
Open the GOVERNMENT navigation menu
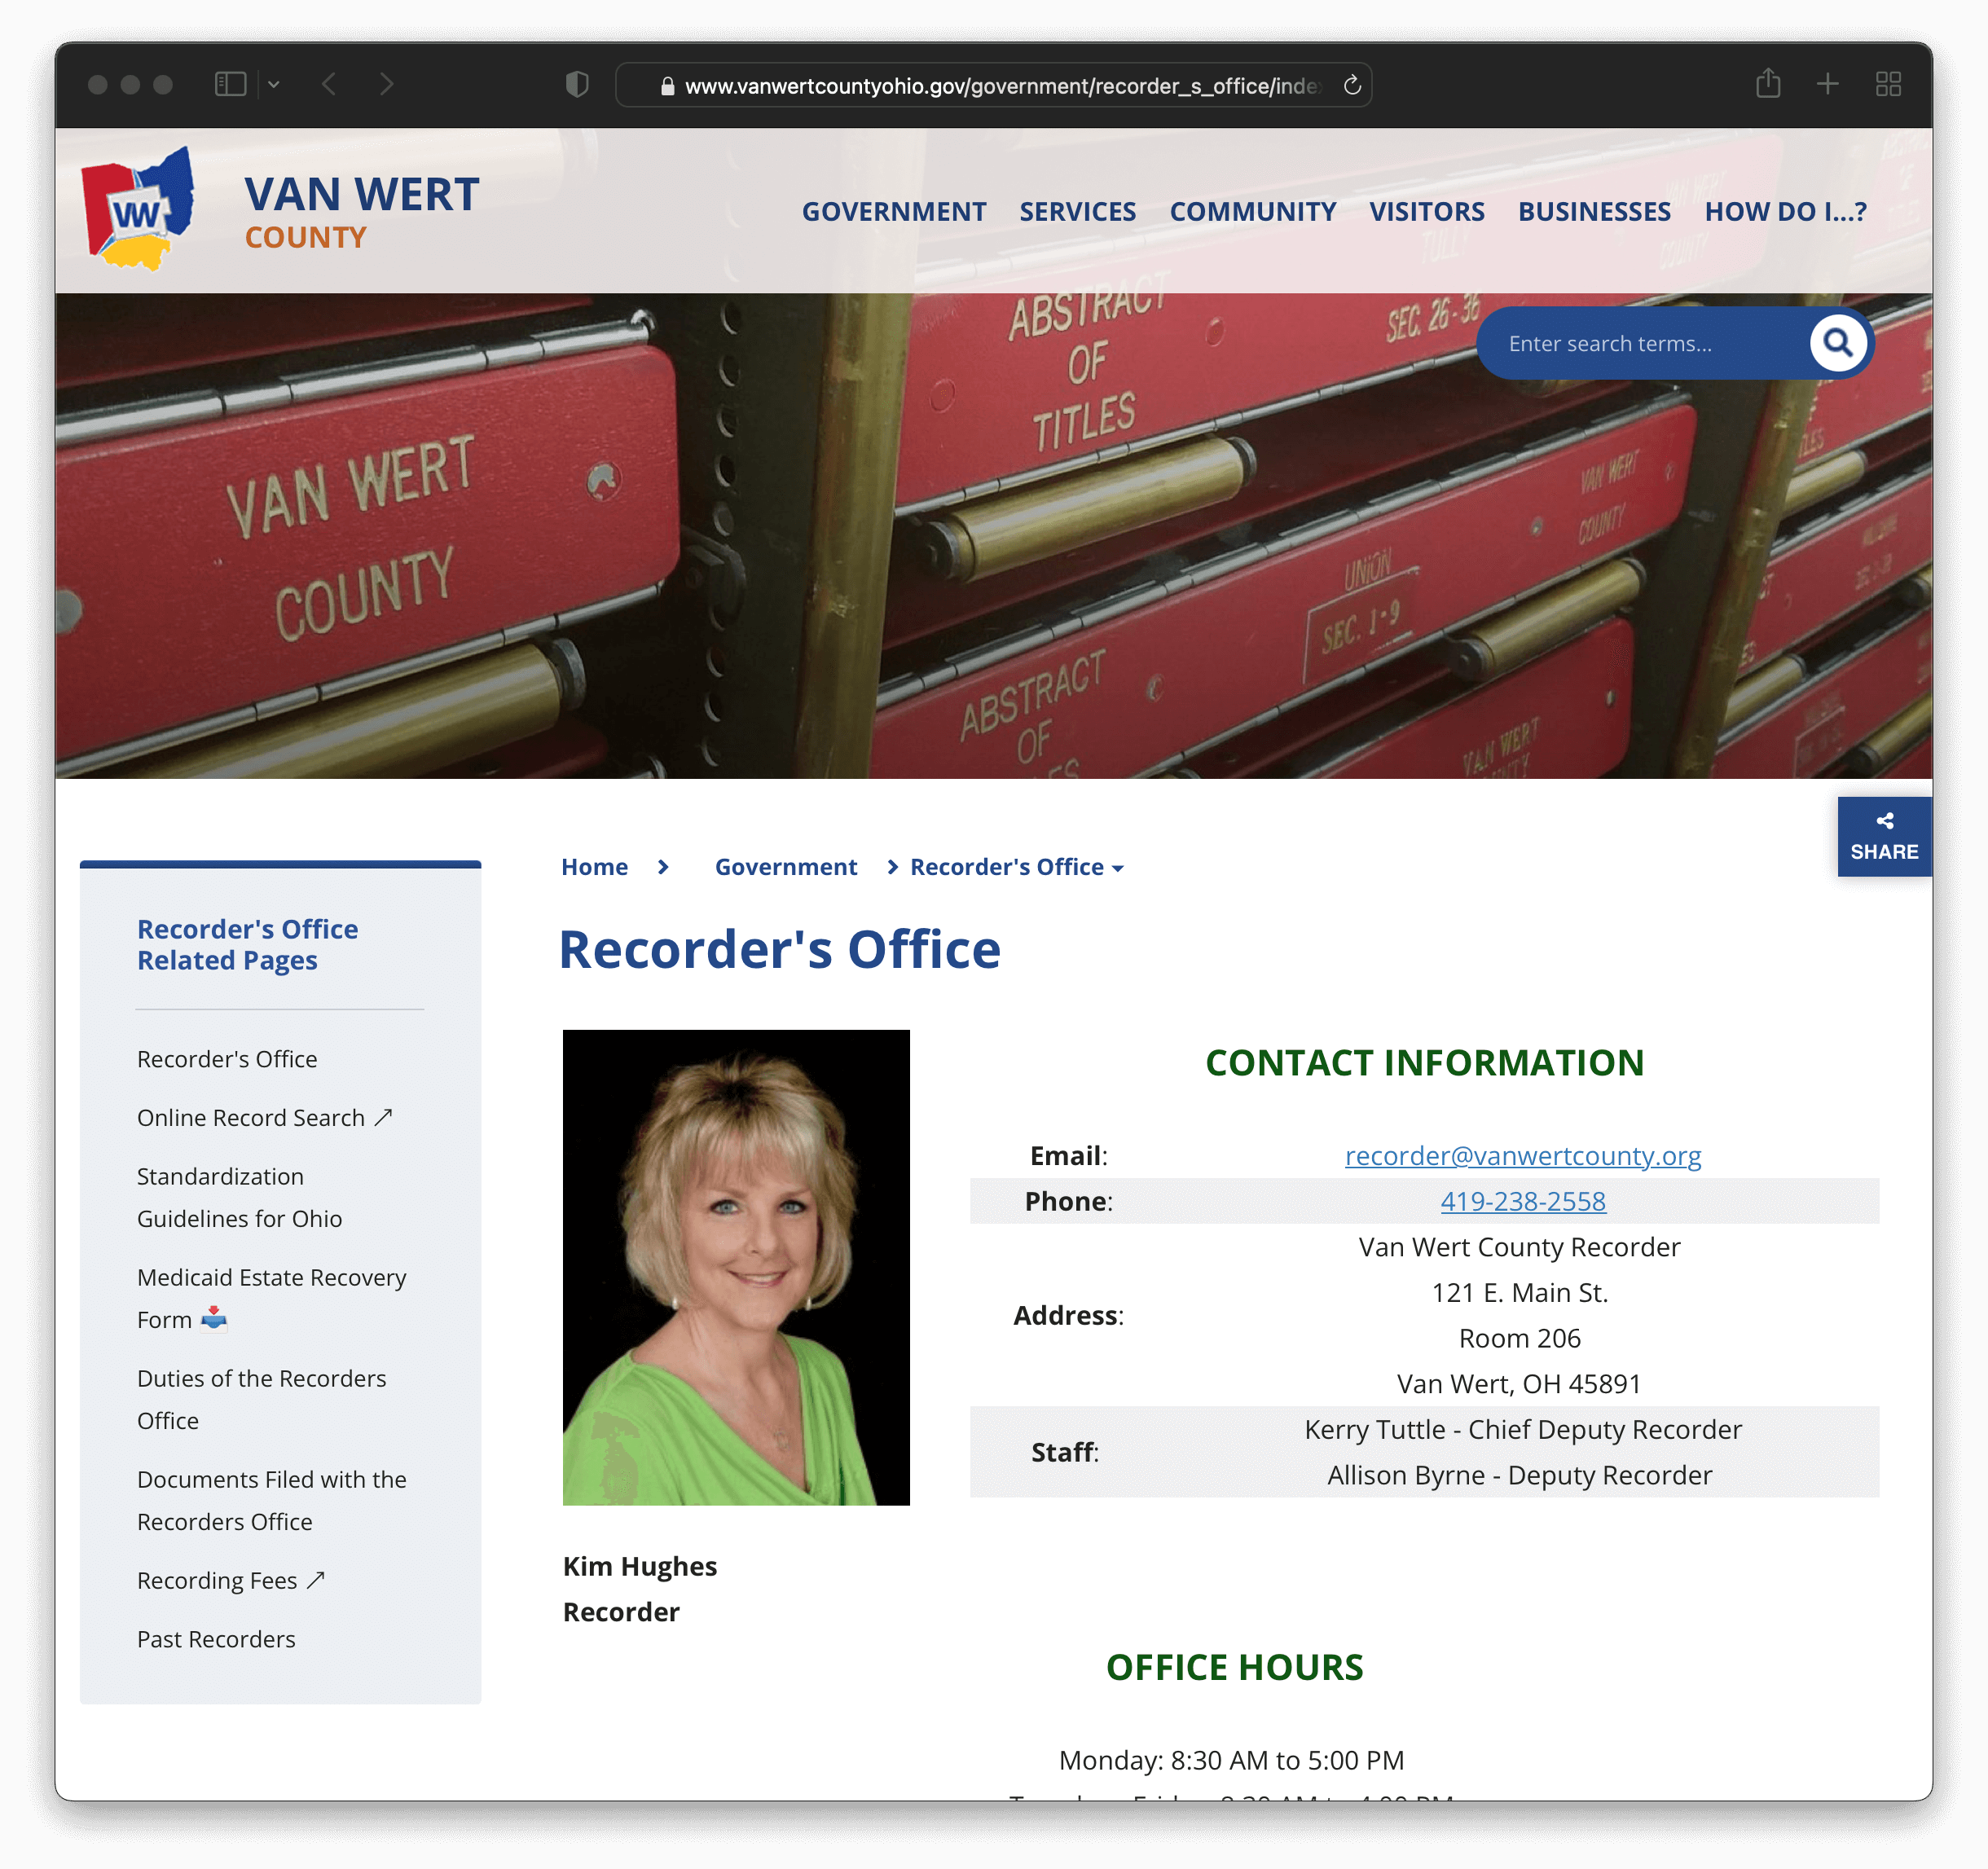893,212
